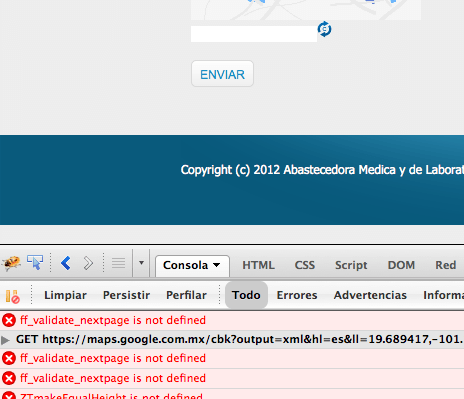Toggle the command line lines icon
Viewport: 464px width, 399px height.
(118, 263)
